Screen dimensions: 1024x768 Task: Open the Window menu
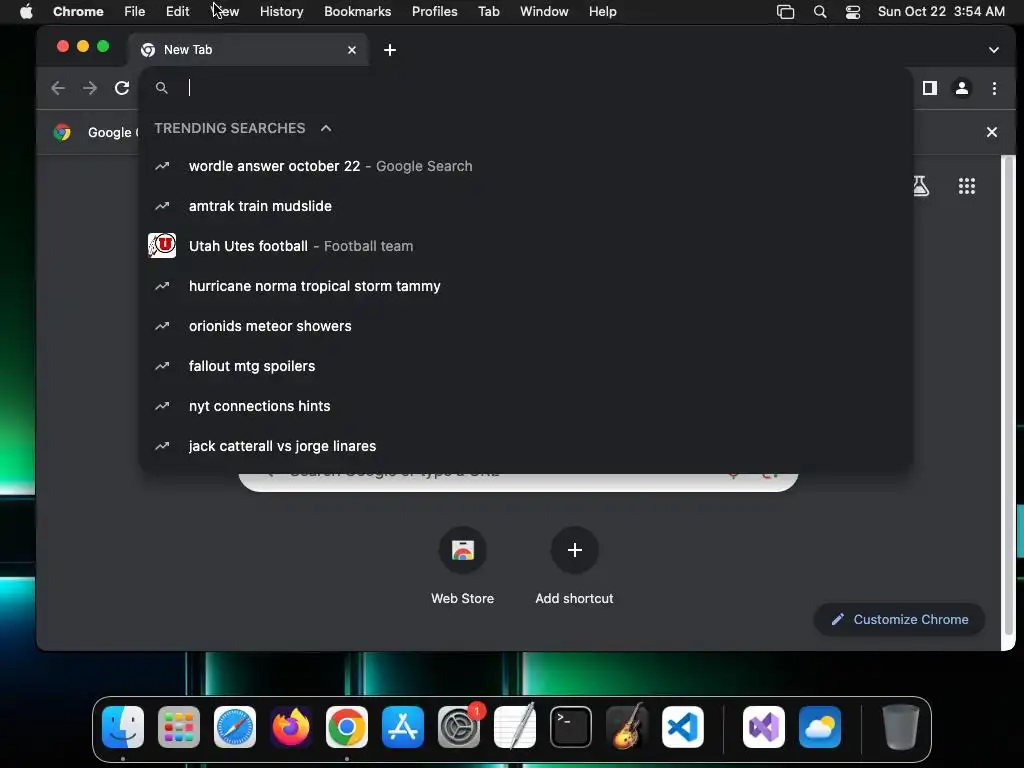(544, 11)
